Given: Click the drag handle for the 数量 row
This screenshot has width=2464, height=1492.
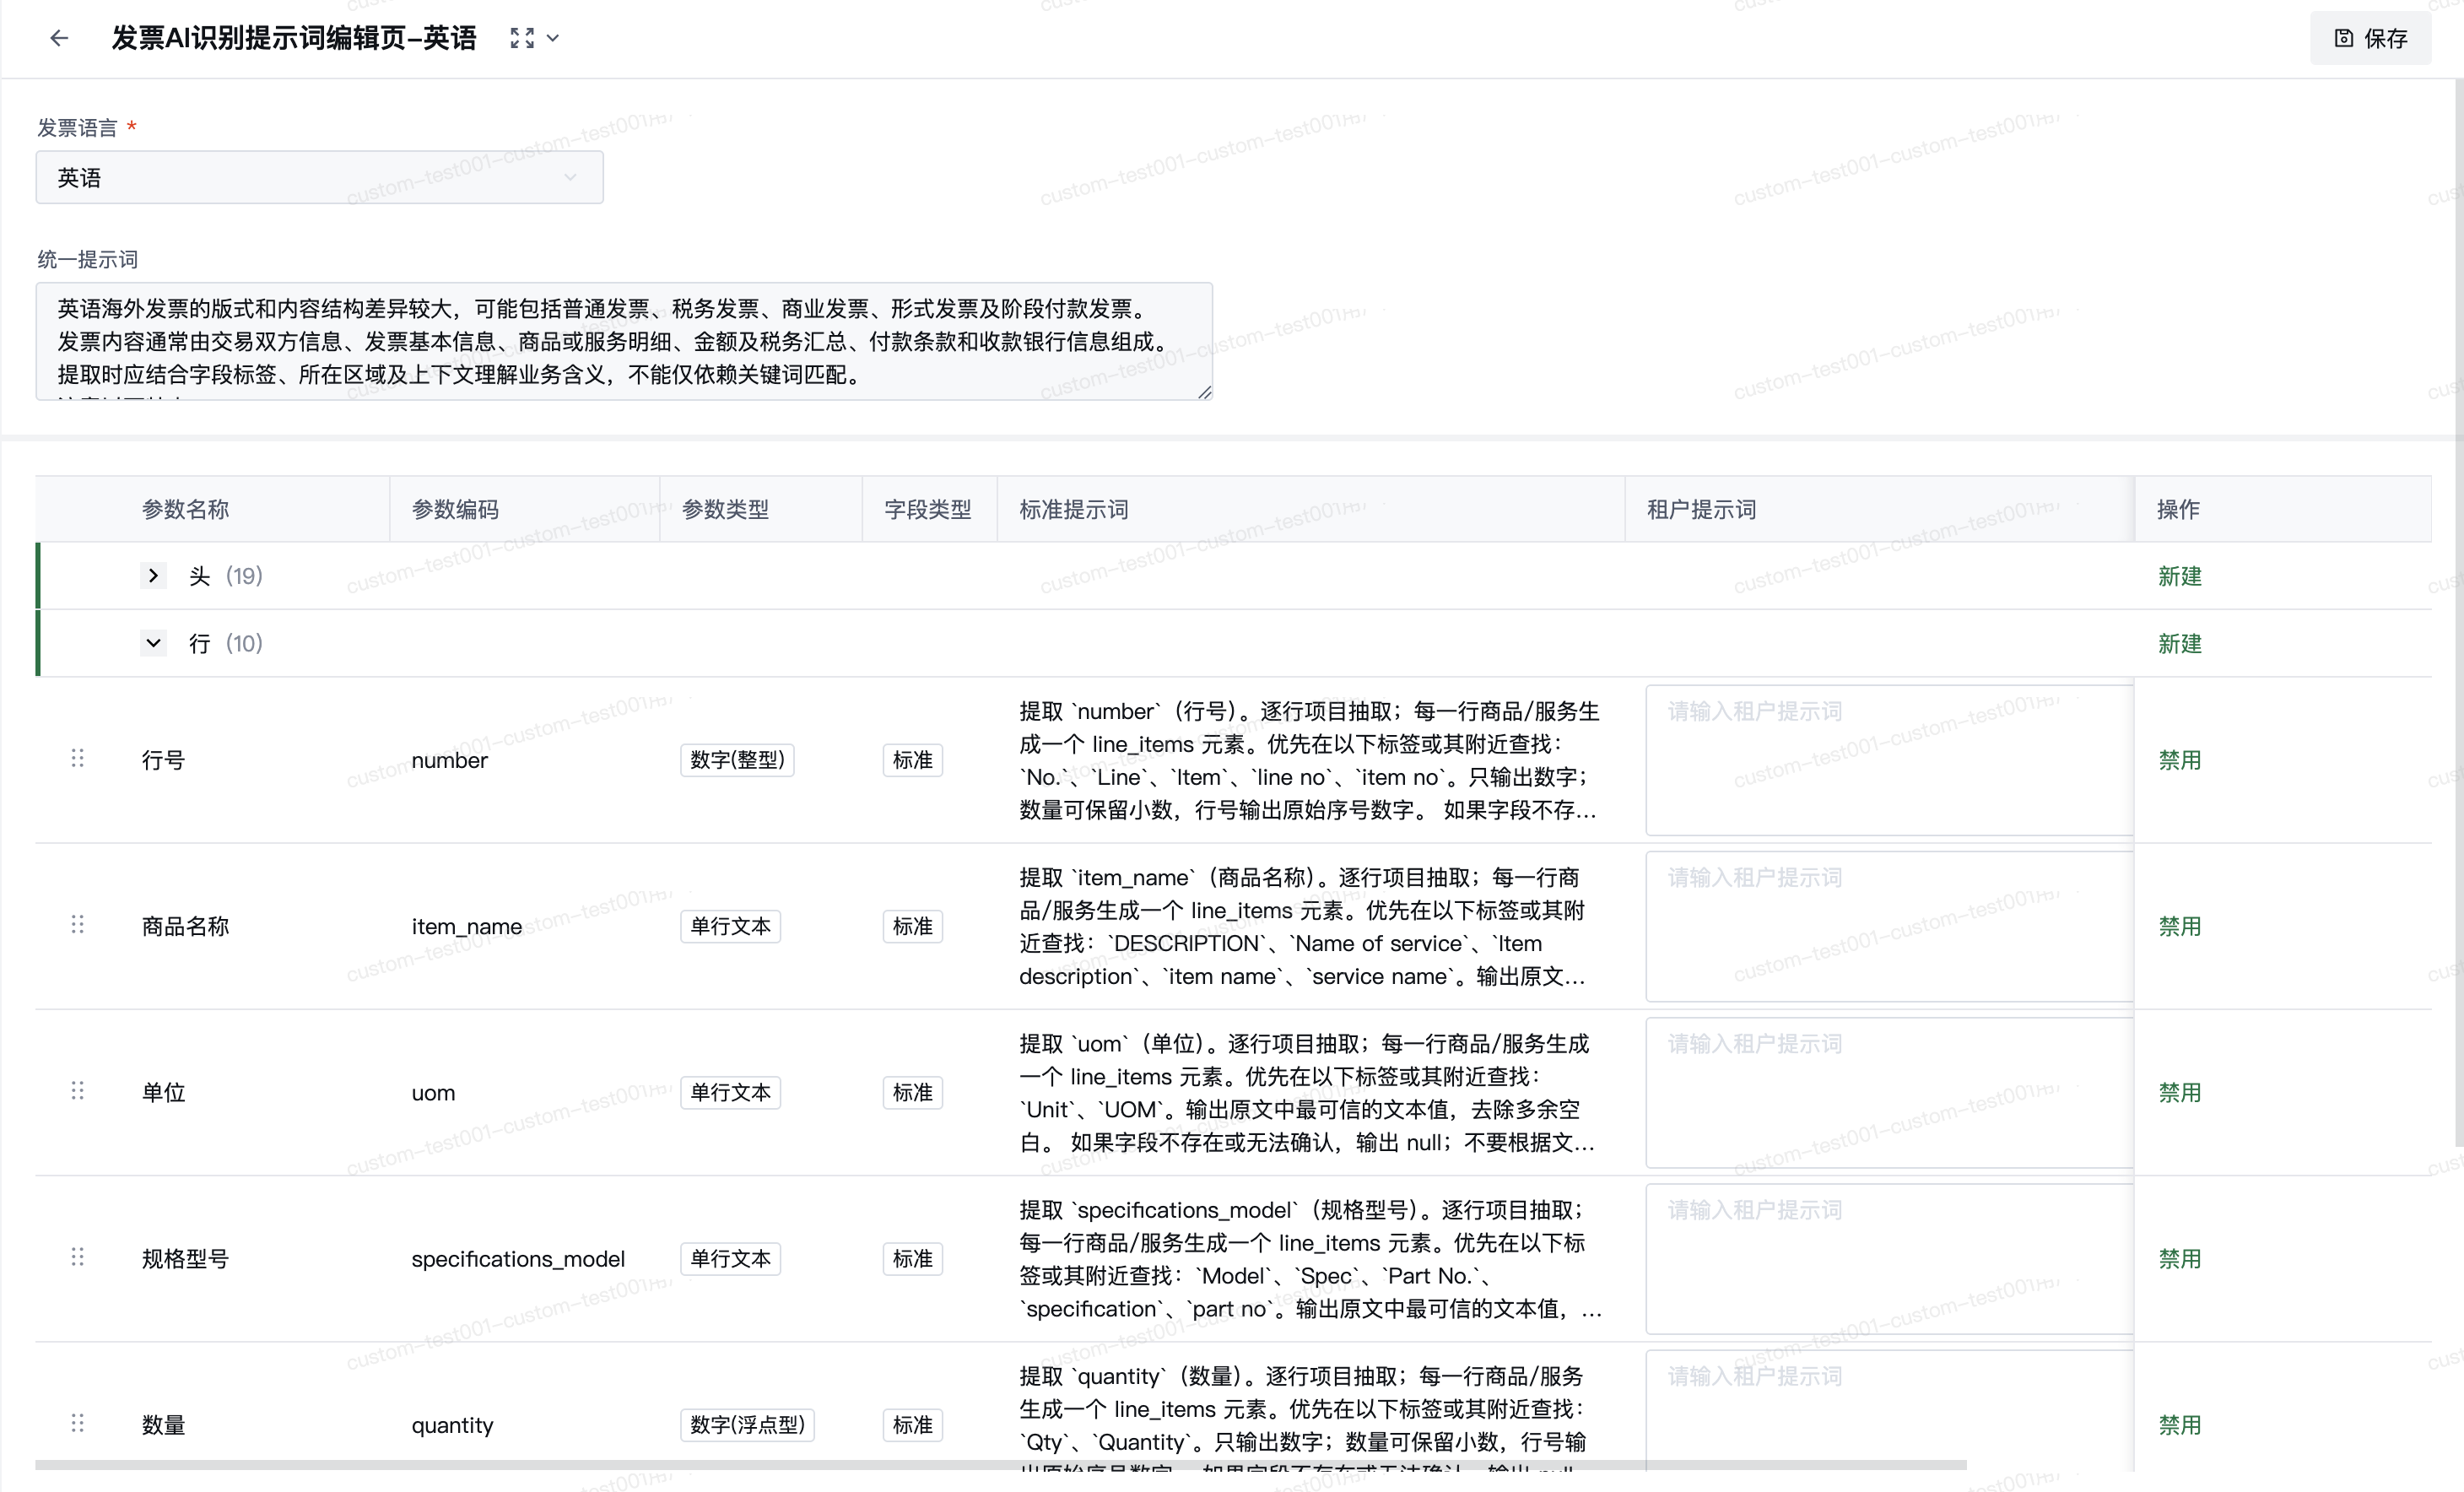Looking at the screenshot, I should (77, 1422).
